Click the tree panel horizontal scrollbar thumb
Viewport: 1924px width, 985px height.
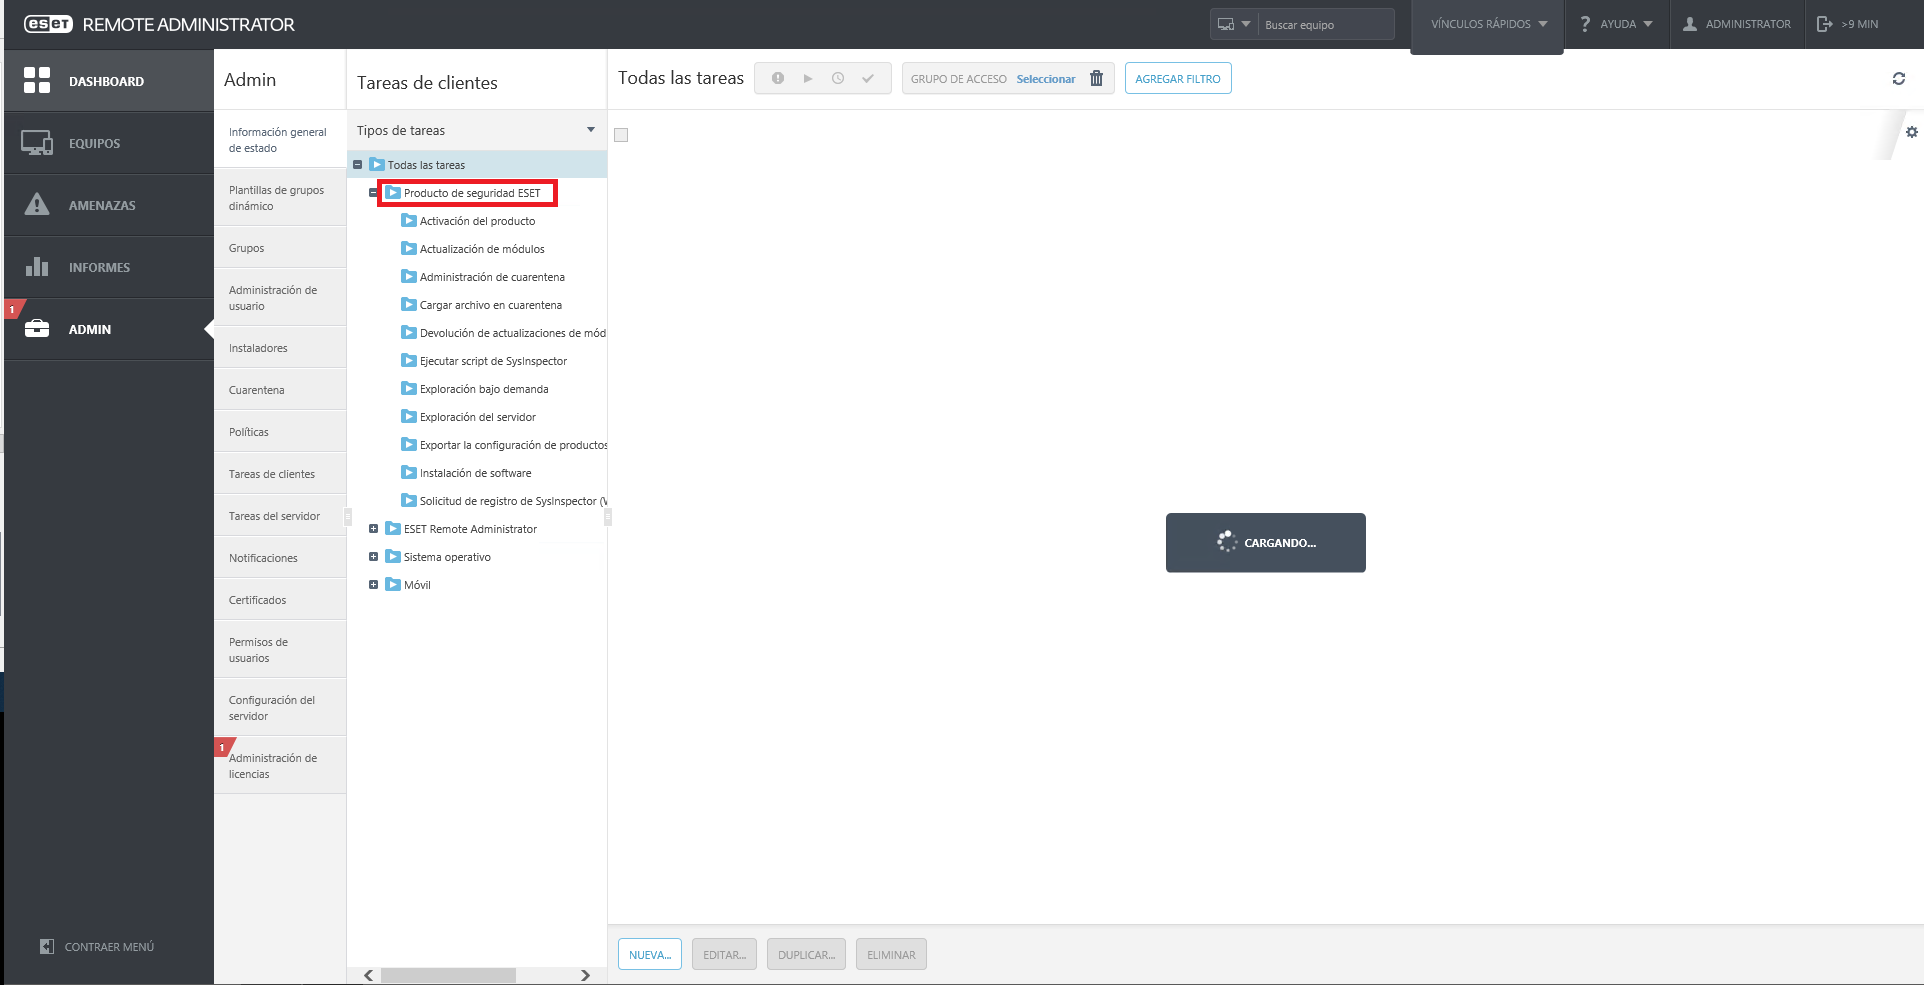click(448, 975)
